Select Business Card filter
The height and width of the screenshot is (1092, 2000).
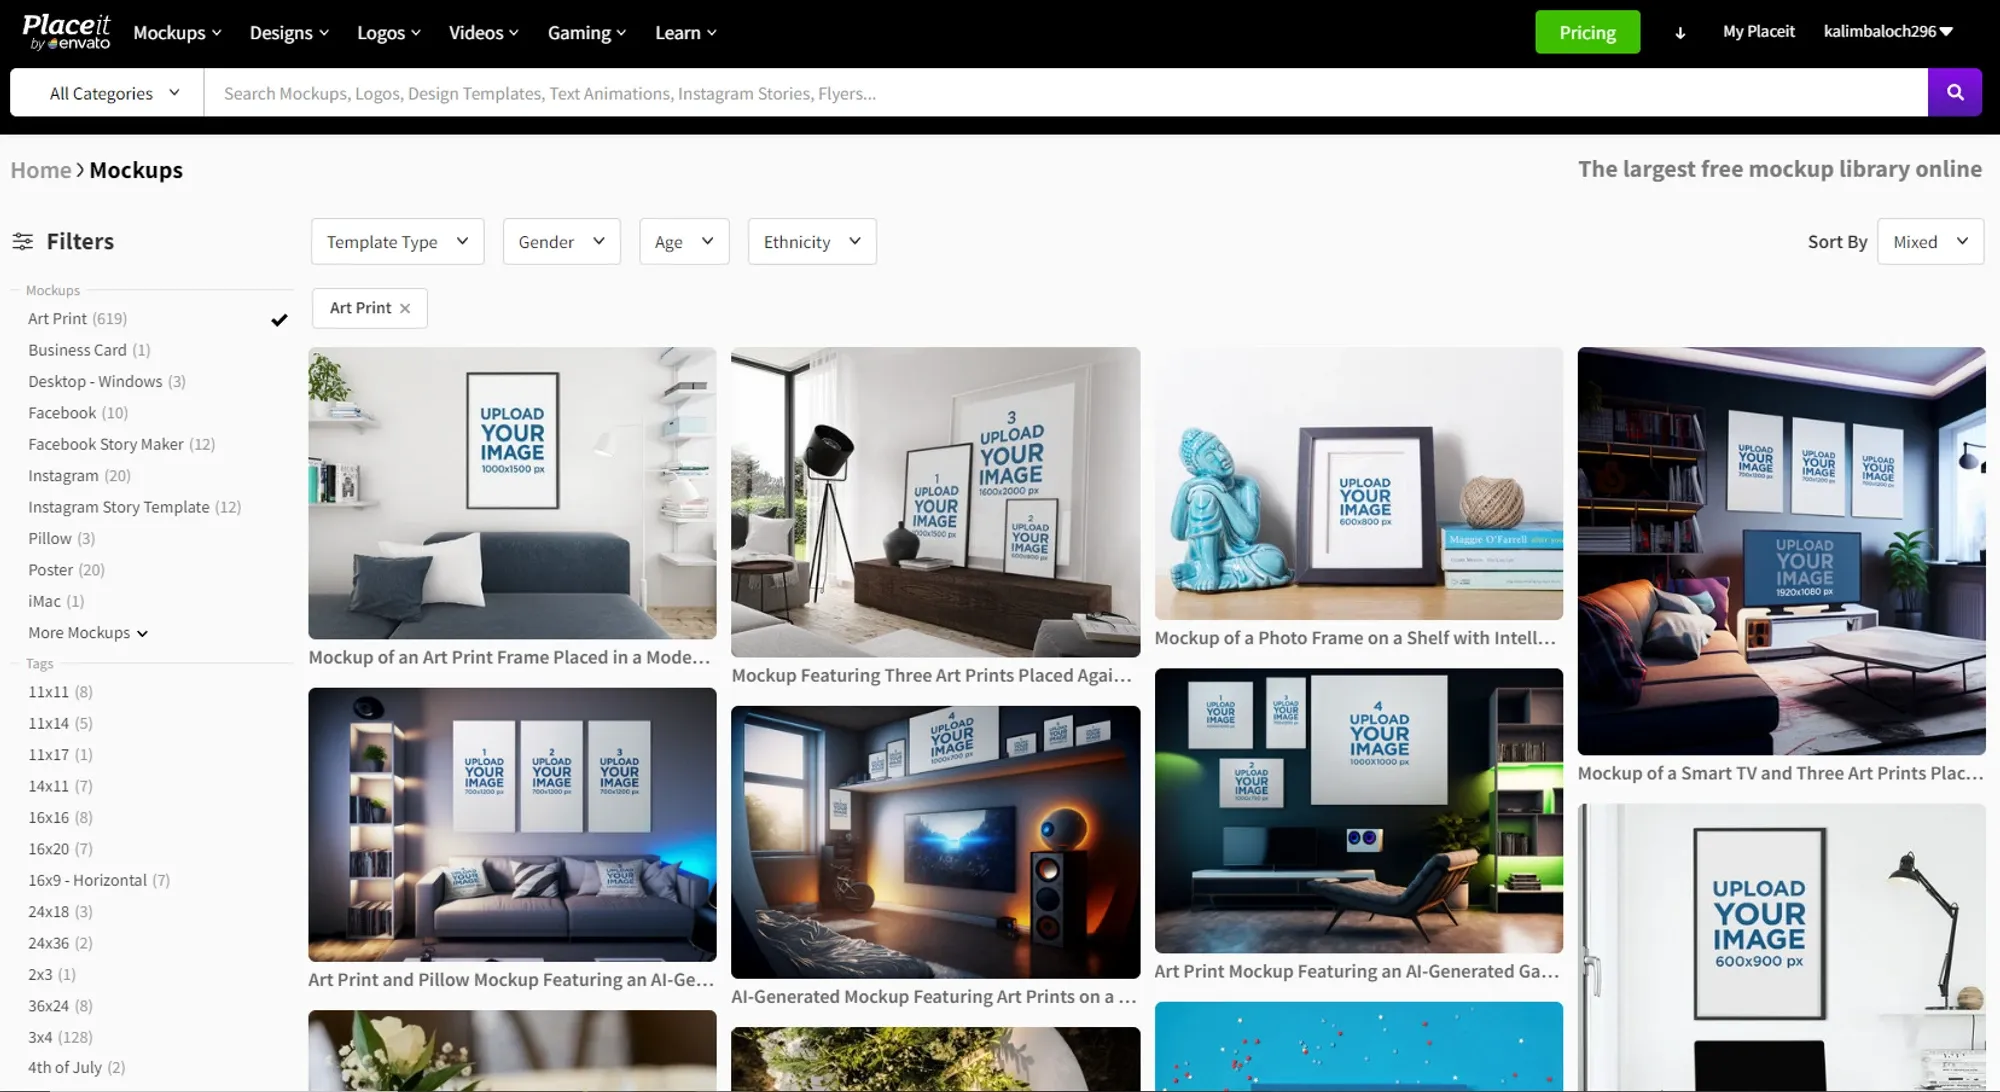tap(89, 350)
